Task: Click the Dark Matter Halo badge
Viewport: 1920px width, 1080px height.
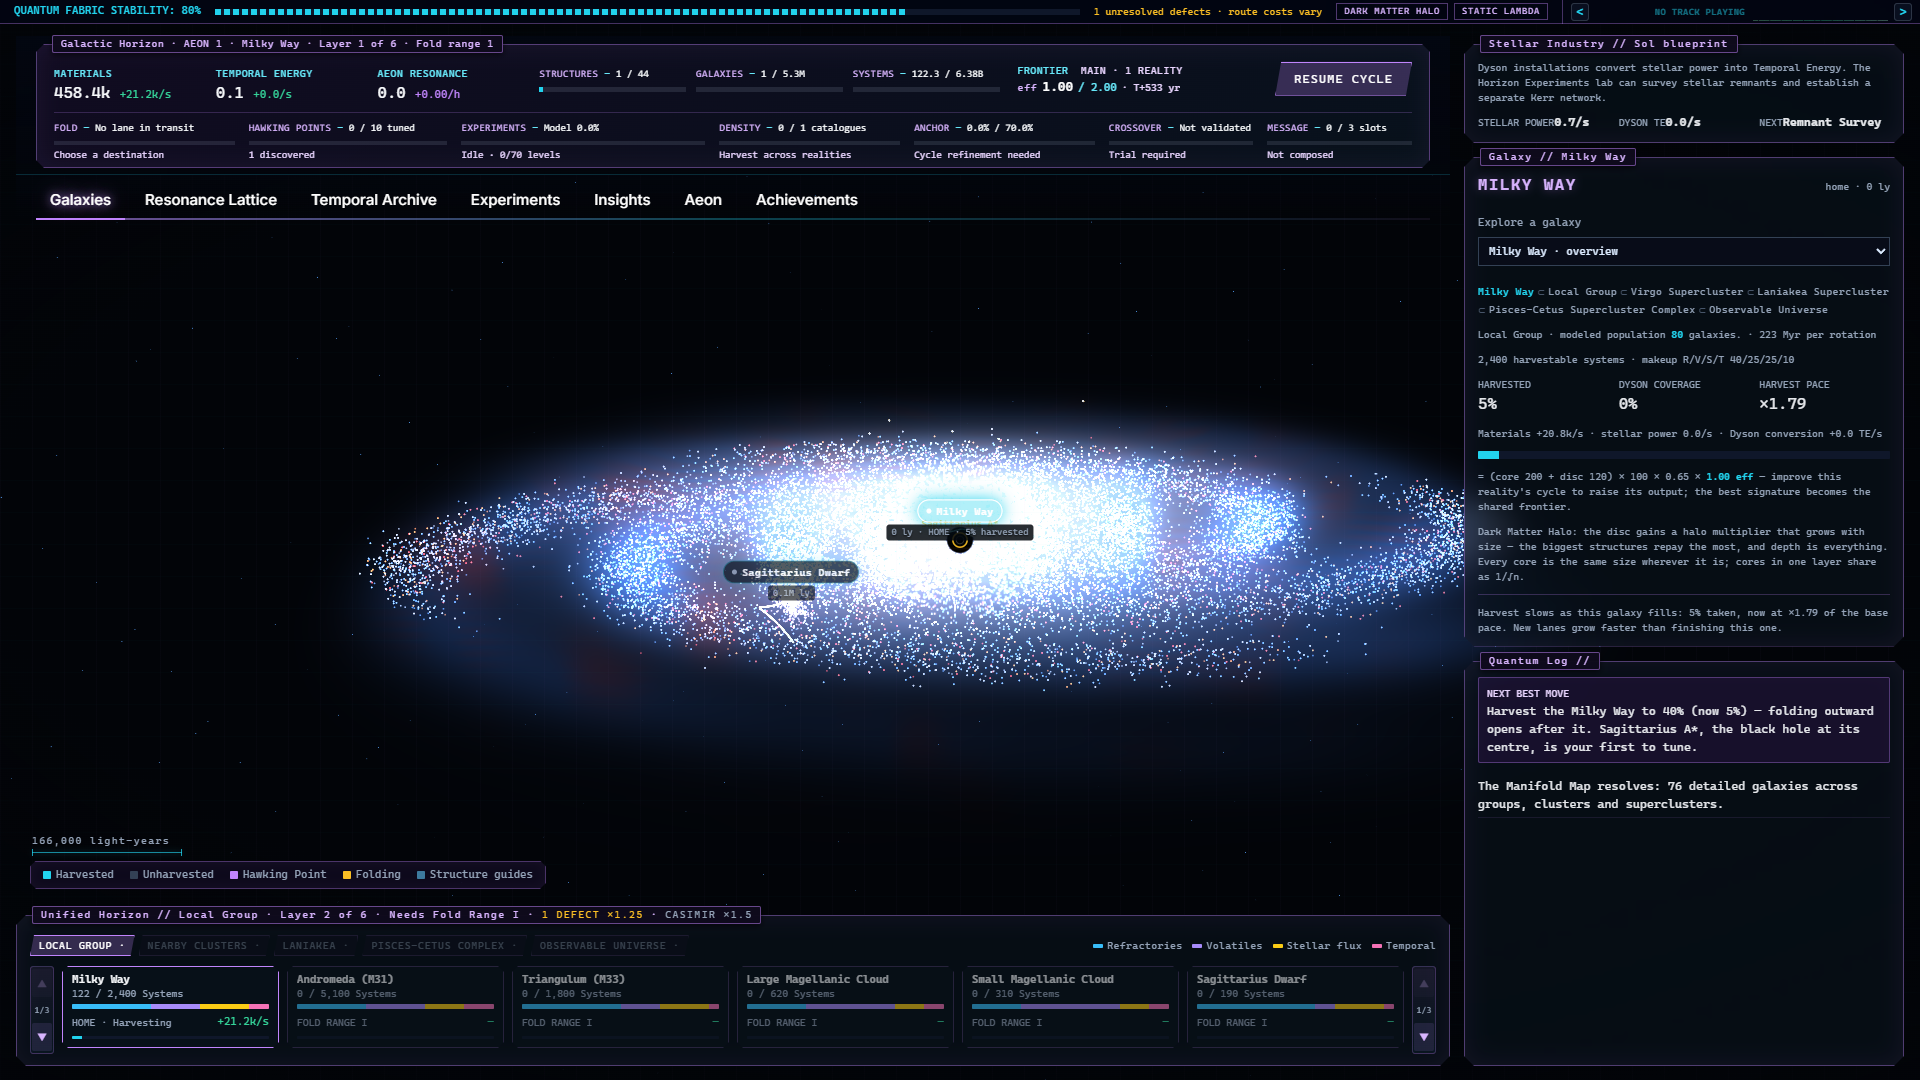Action: (1392, 12)
